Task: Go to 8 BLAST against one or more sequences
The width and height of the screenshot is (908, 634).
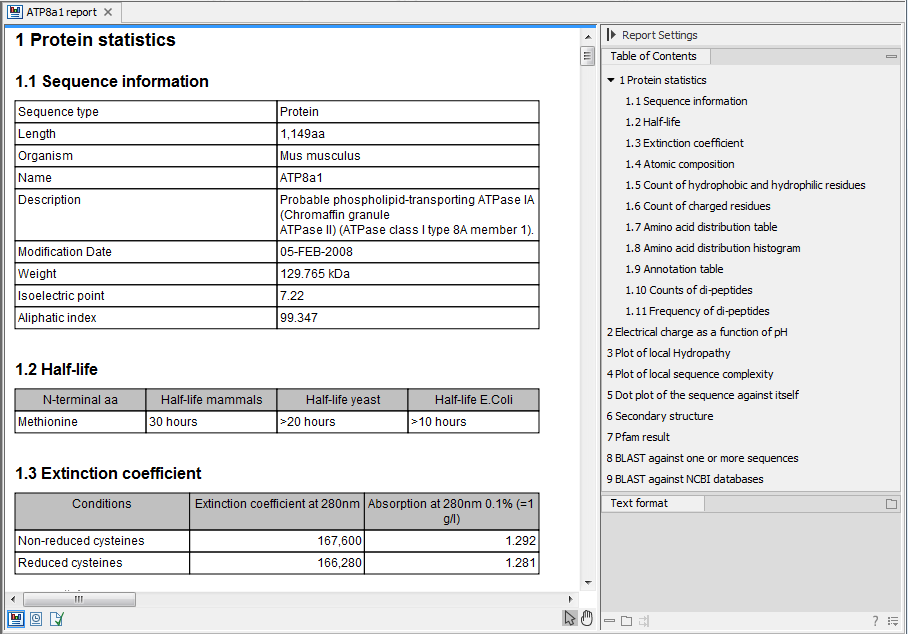Action: point(702,458)
